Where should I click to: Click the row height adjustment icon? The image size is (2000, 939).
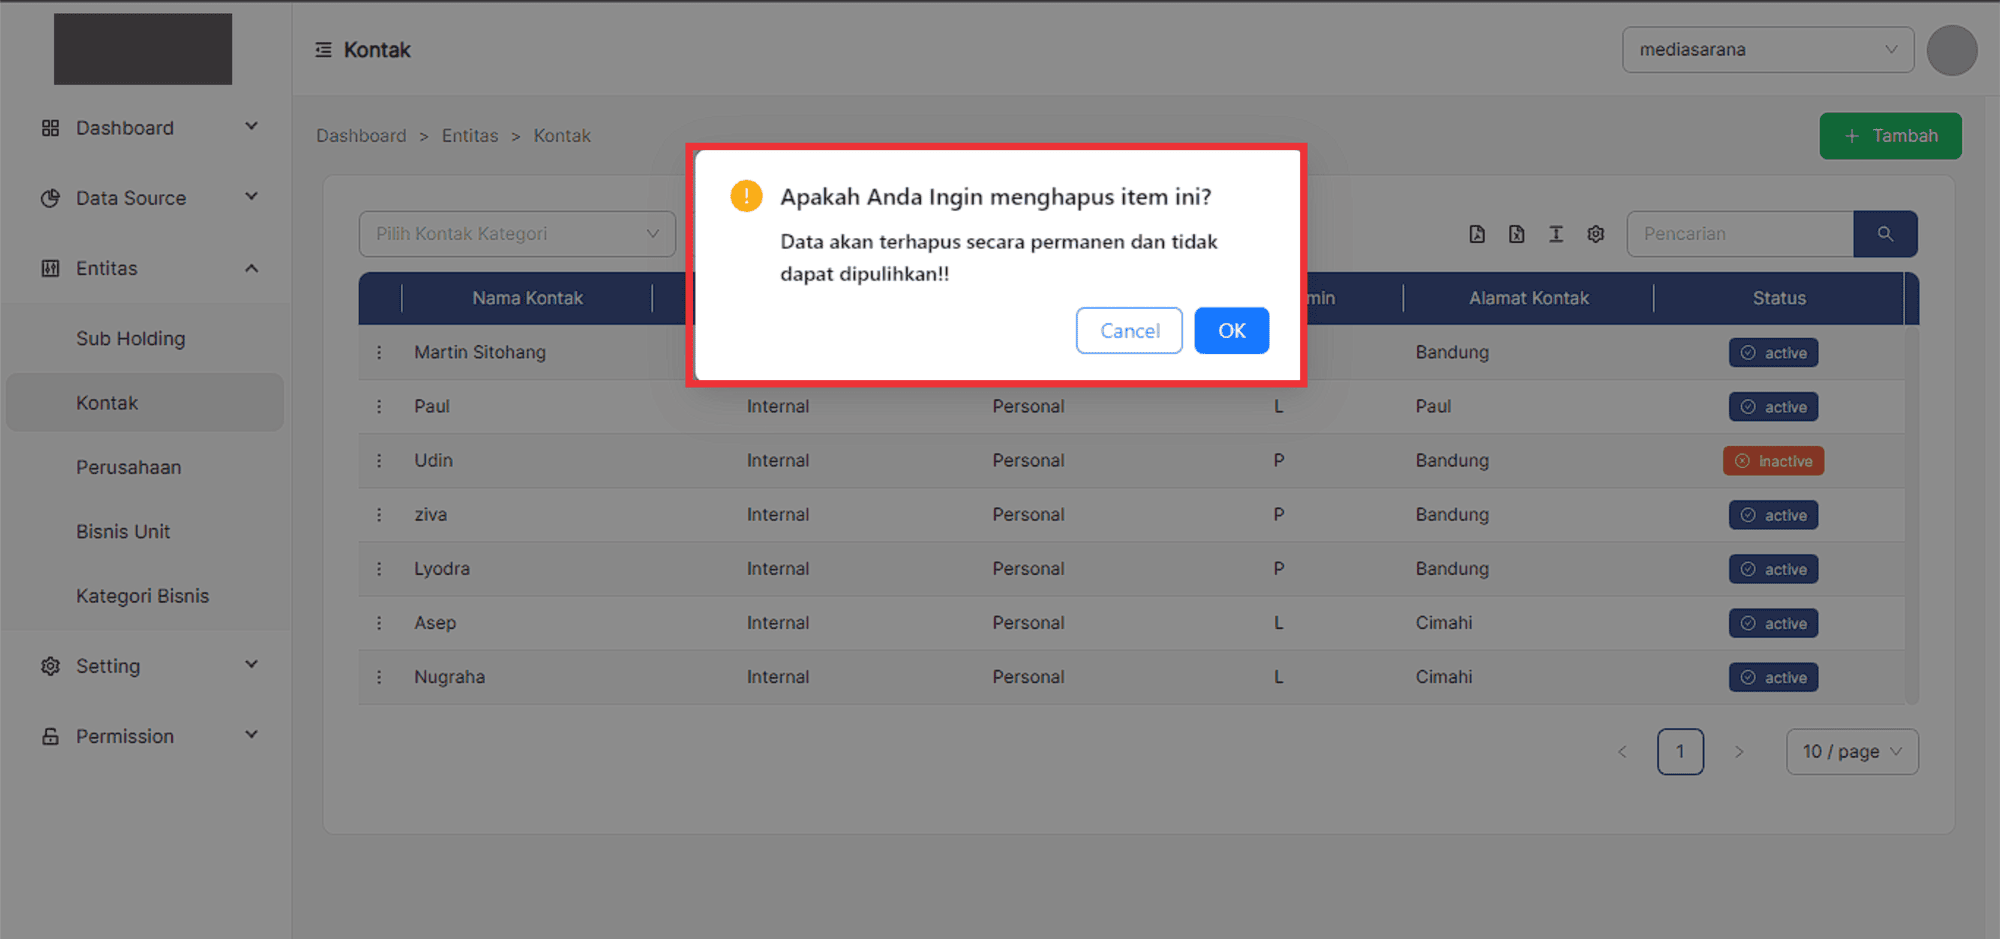click(1556, 234)
